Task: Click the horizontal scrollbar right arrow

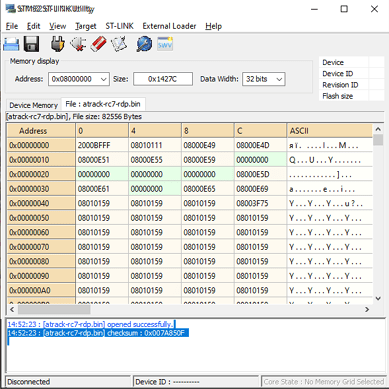Action: click(x=367, y=310)
